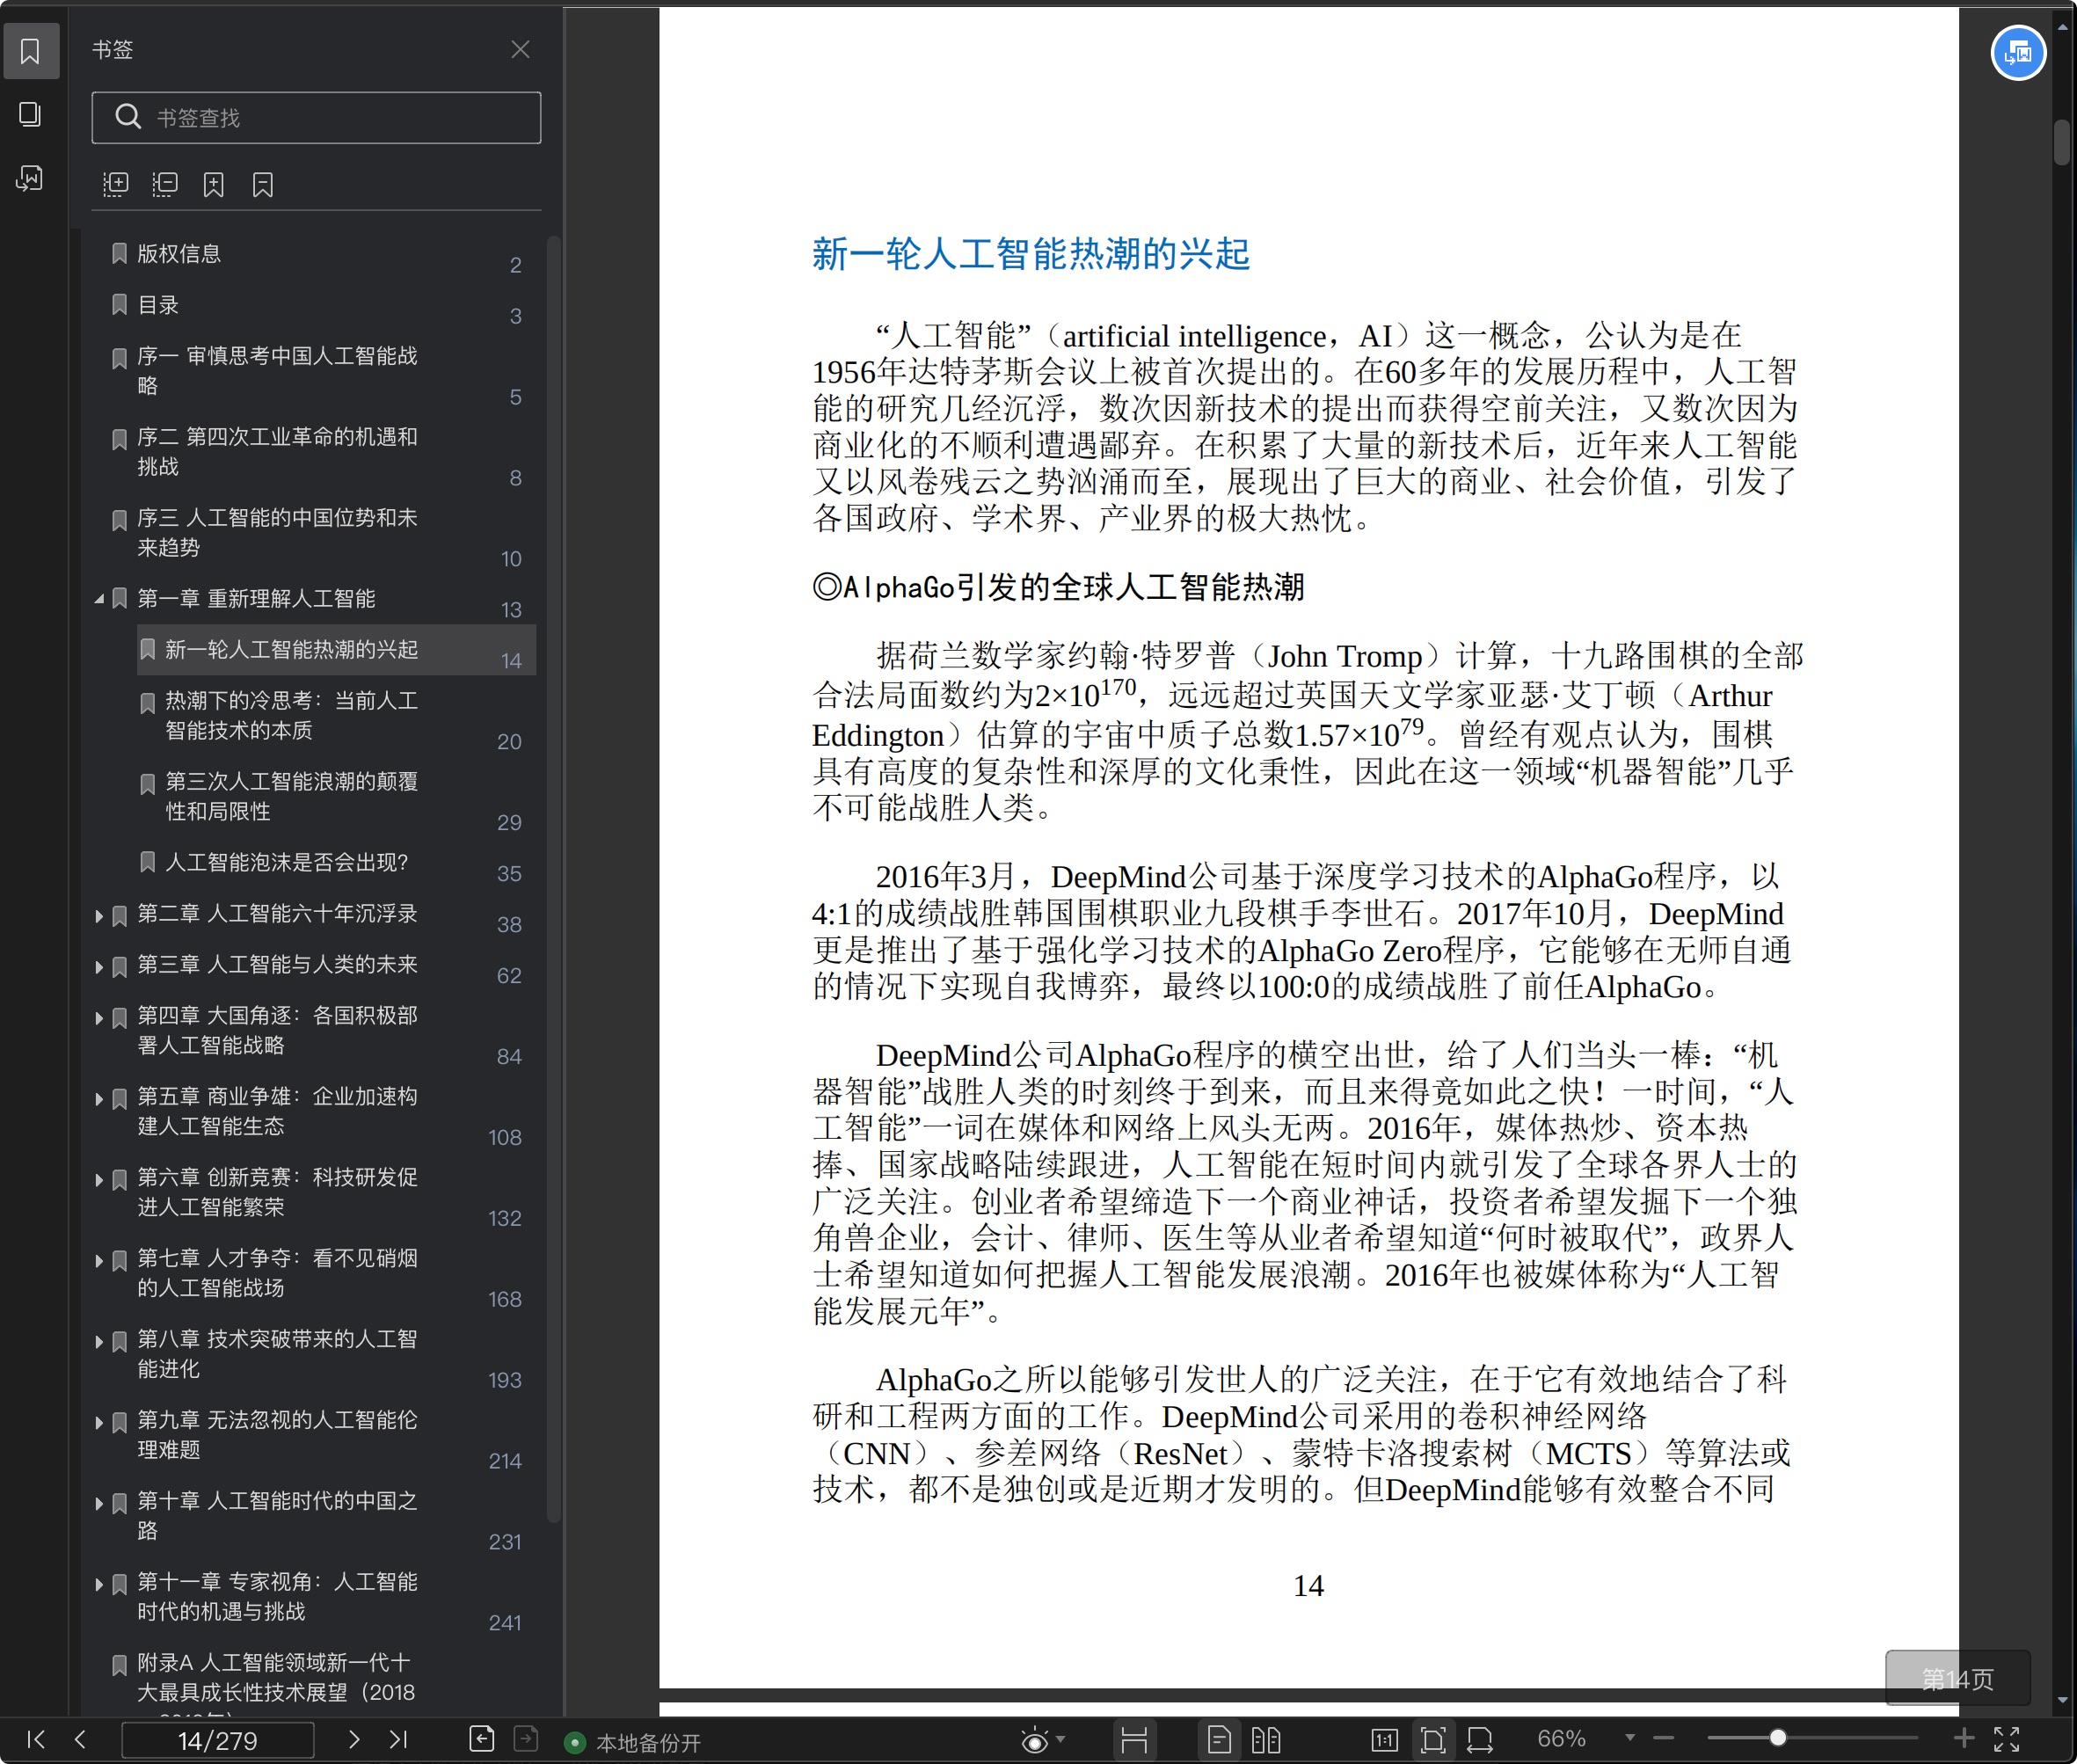This screenshot has height=1764, width=2077.
Task: Go to the first page
Action: tap(36, 1739)
